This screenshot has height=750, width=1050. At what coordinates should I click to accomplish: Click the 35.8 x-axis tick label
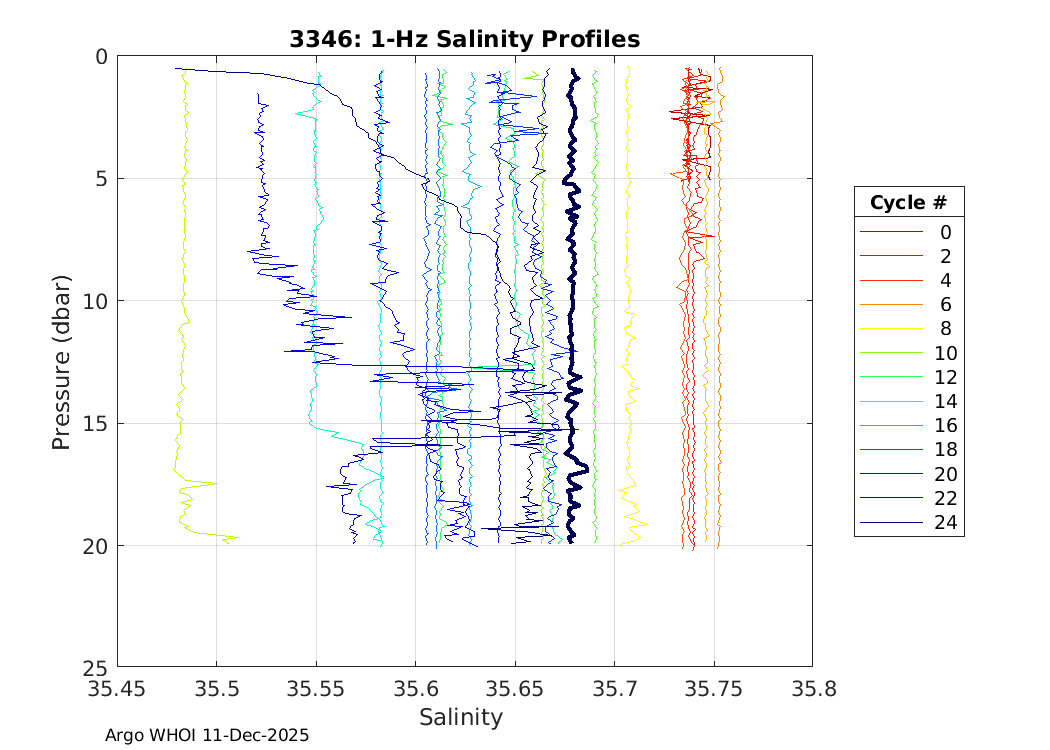[812, 689]
